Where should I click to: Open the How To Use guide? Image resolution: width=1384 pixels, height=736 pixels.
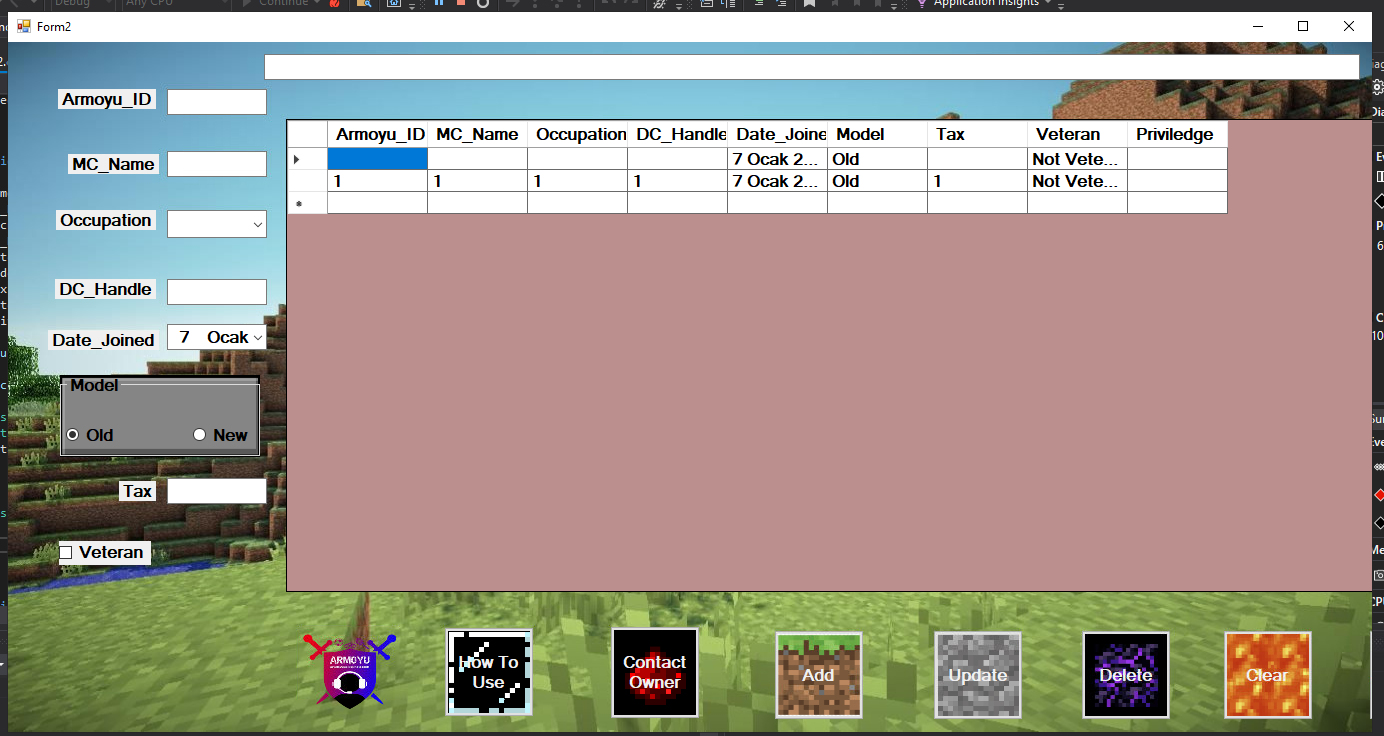[x=489, y=672]
